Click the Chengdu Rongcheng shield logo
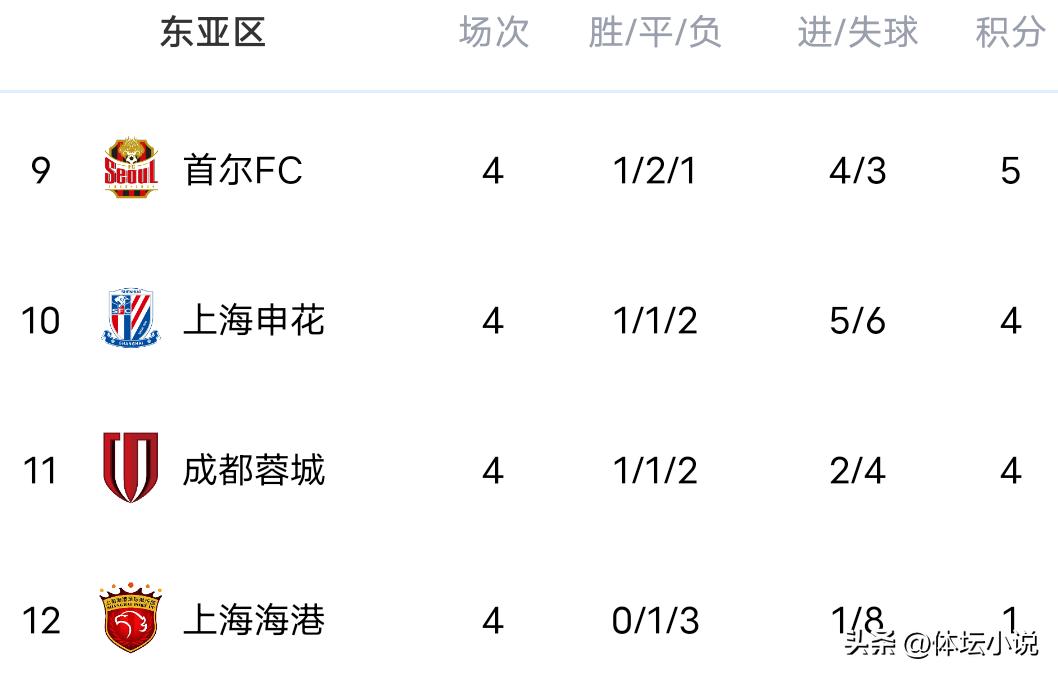 click(131, 468)
